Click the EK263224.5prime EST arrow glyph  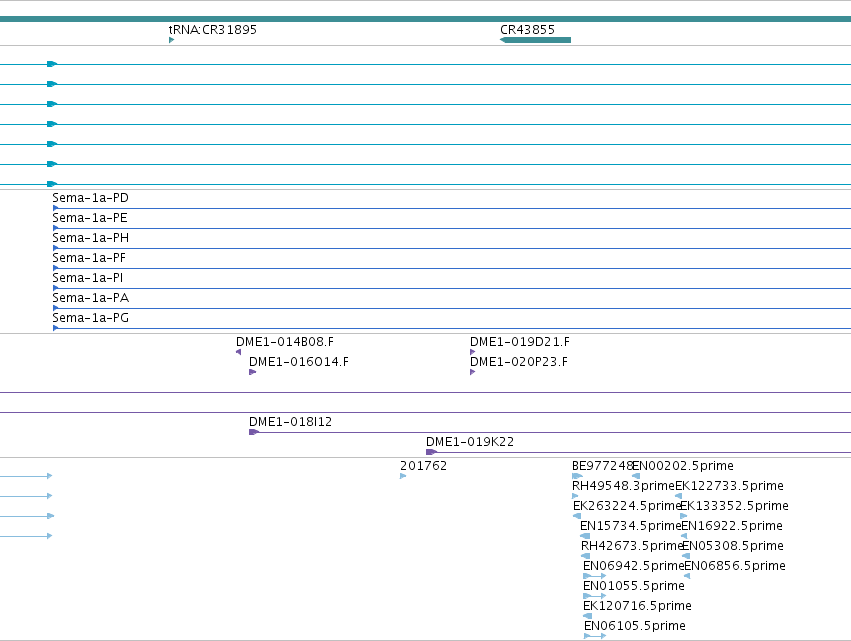577,516
